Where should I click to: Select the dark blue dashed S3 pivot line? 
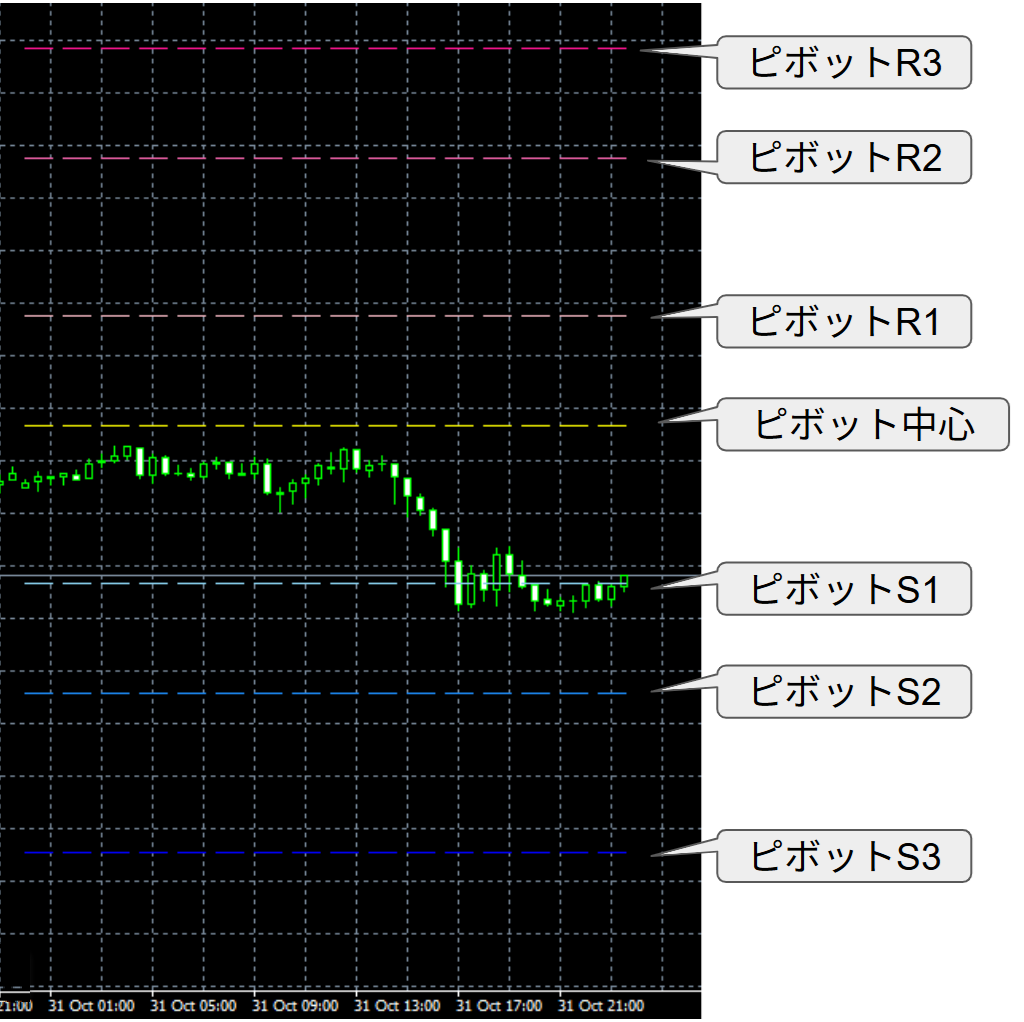325,853
